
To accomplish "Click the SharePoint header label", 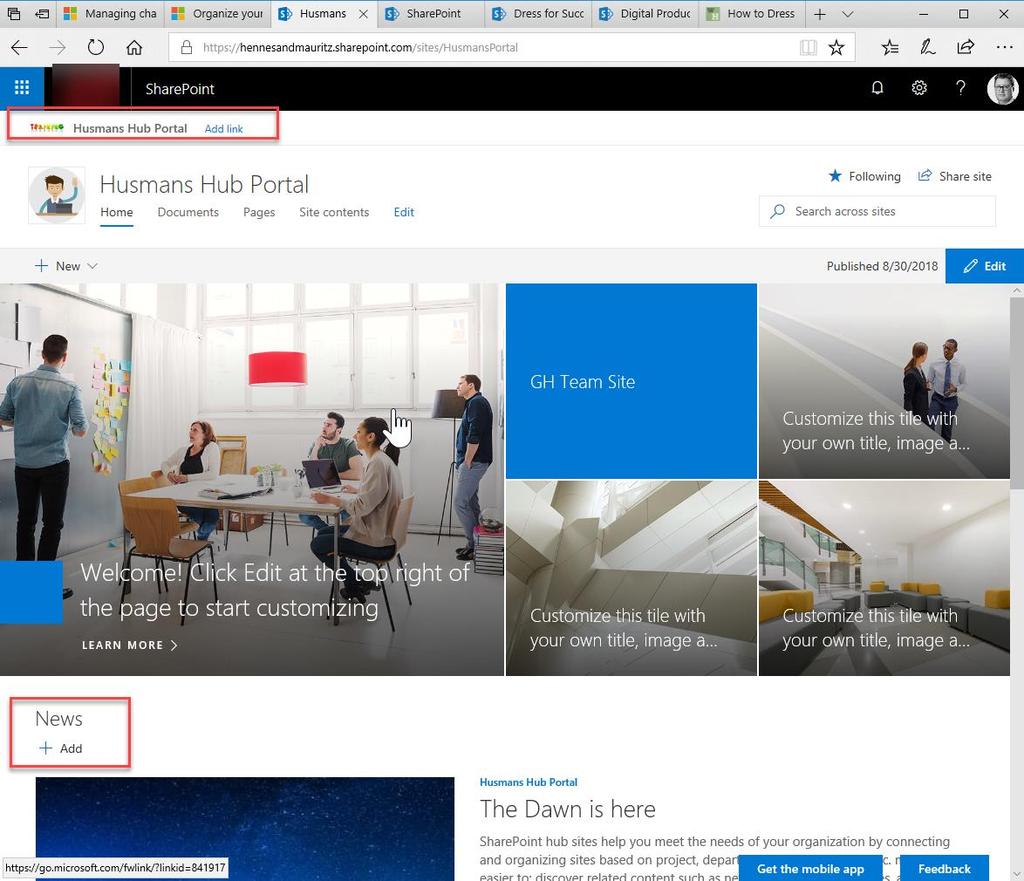I will coord(180,89).
